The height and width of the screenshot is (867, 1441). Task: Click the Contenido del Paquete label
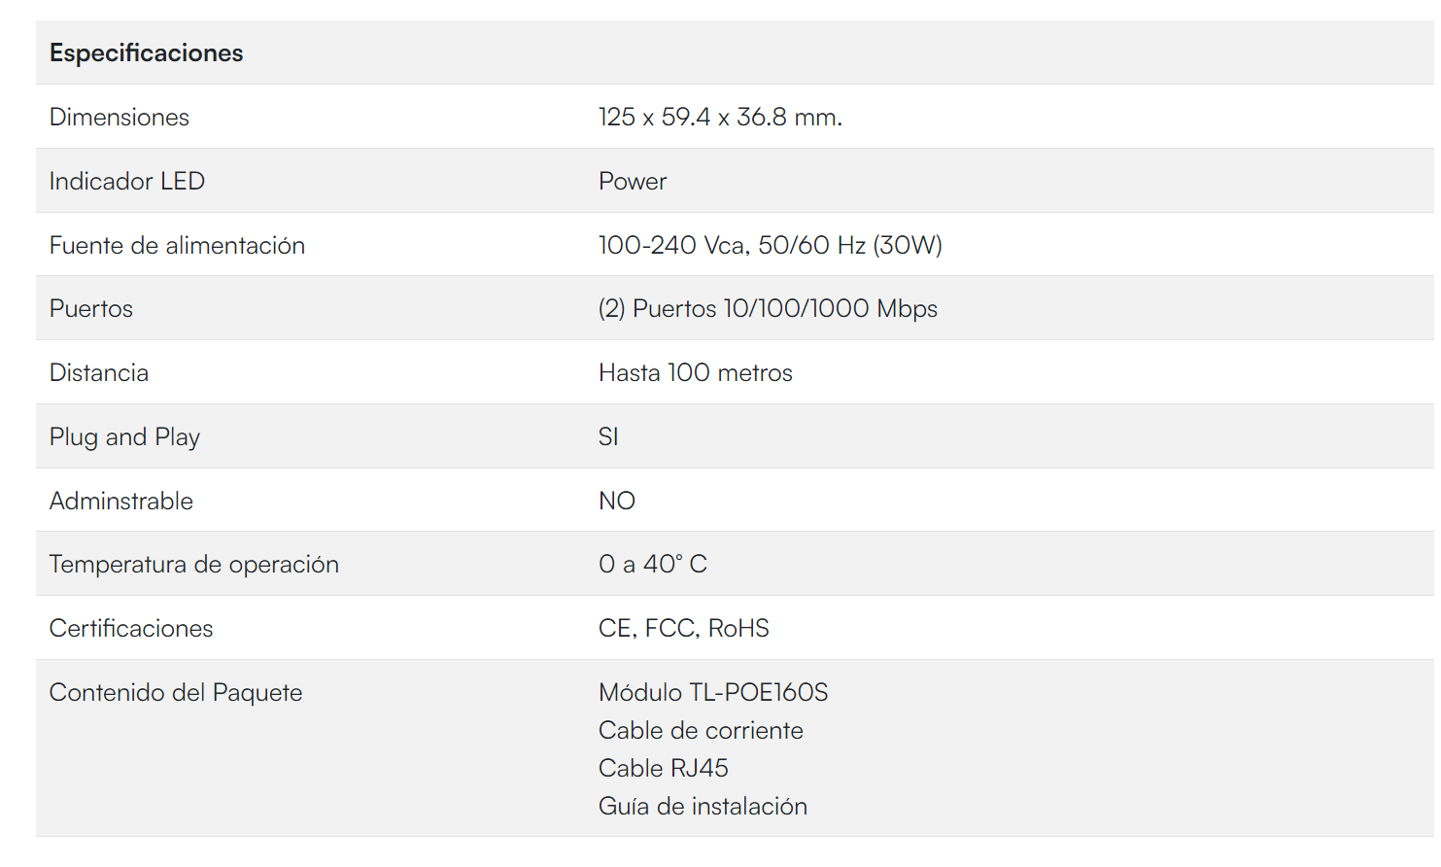click(175, 692)
